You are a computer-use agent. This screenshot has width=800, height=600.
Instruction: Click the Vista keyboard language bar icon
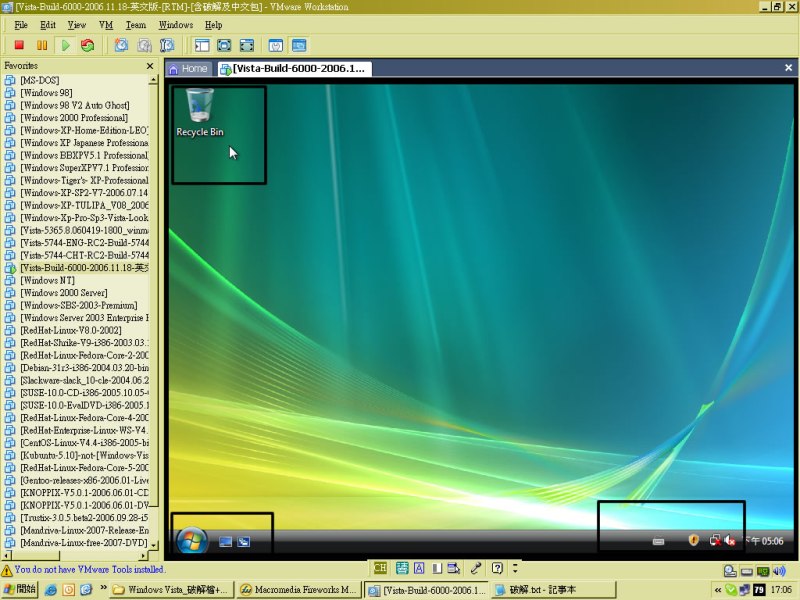pos(659,541)
